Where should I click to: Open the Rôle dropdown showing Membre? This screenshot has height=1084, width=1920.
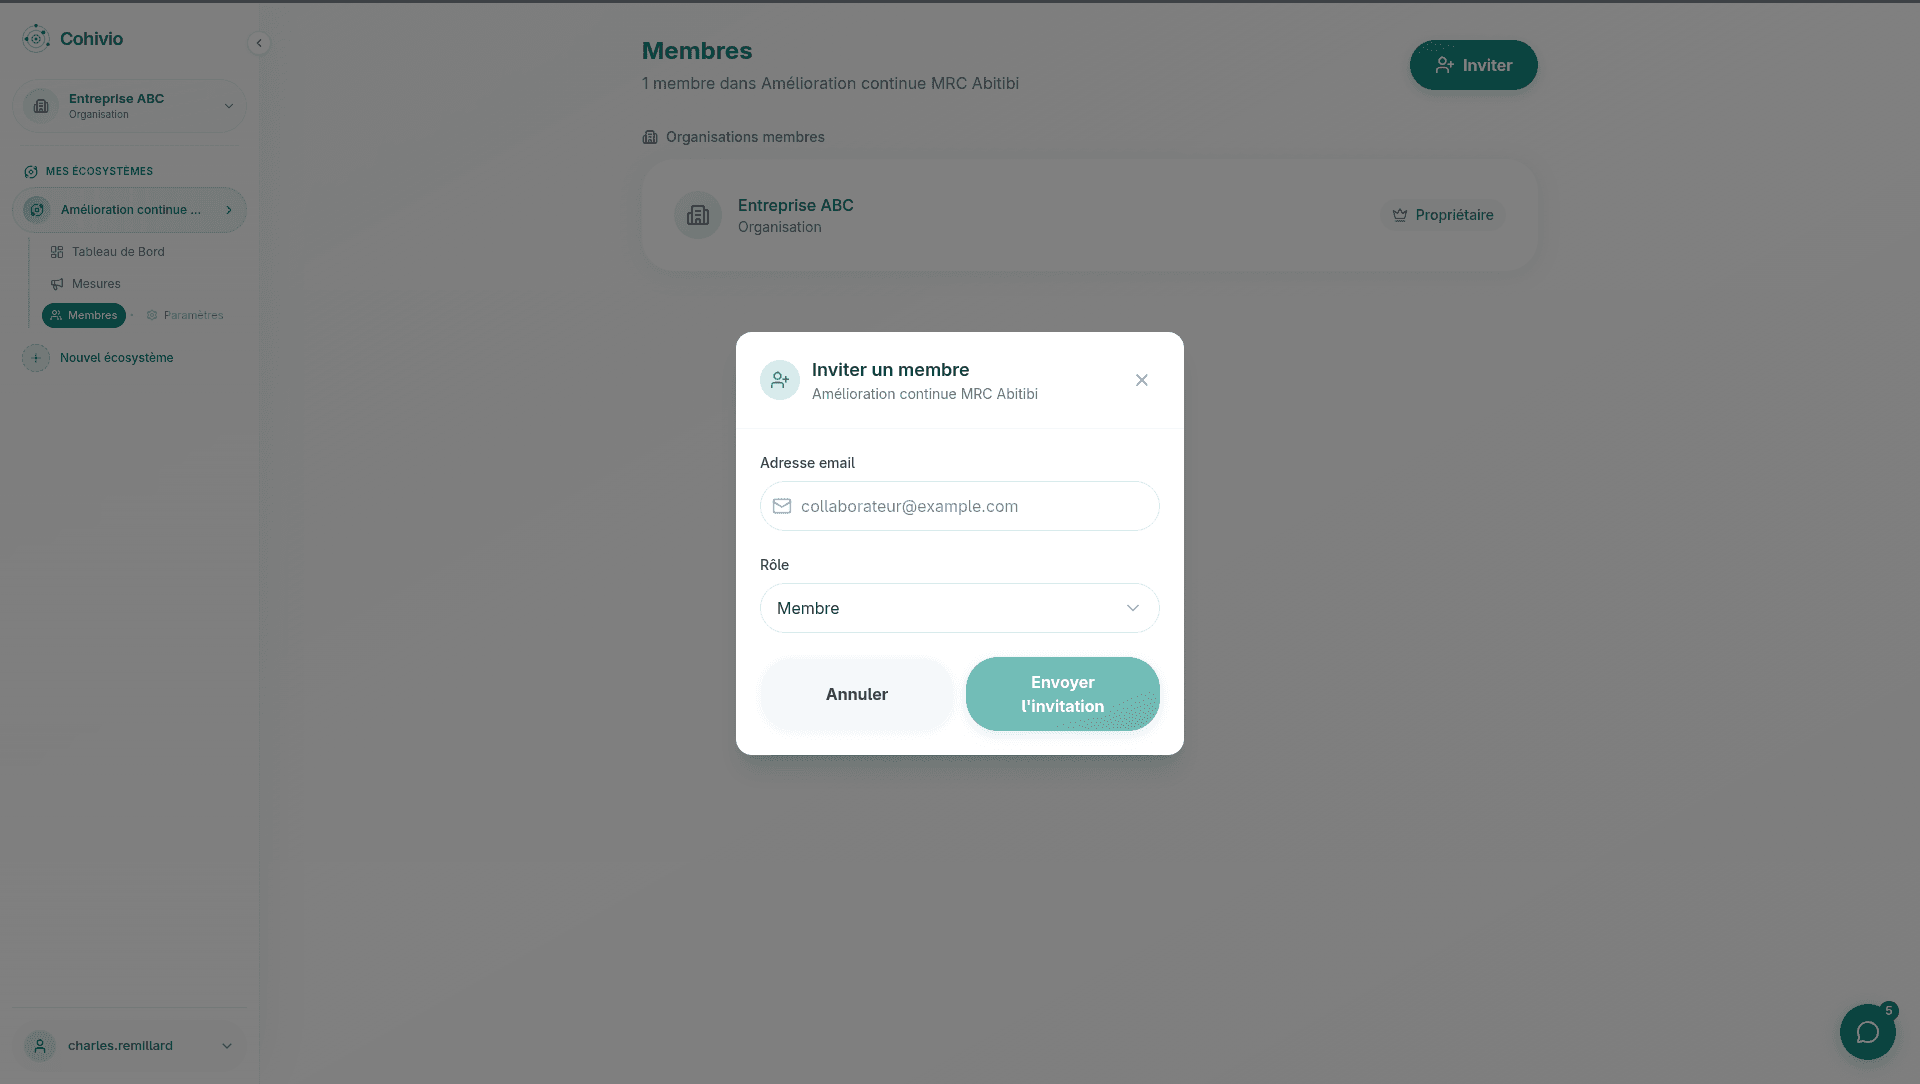click(959, 608)
